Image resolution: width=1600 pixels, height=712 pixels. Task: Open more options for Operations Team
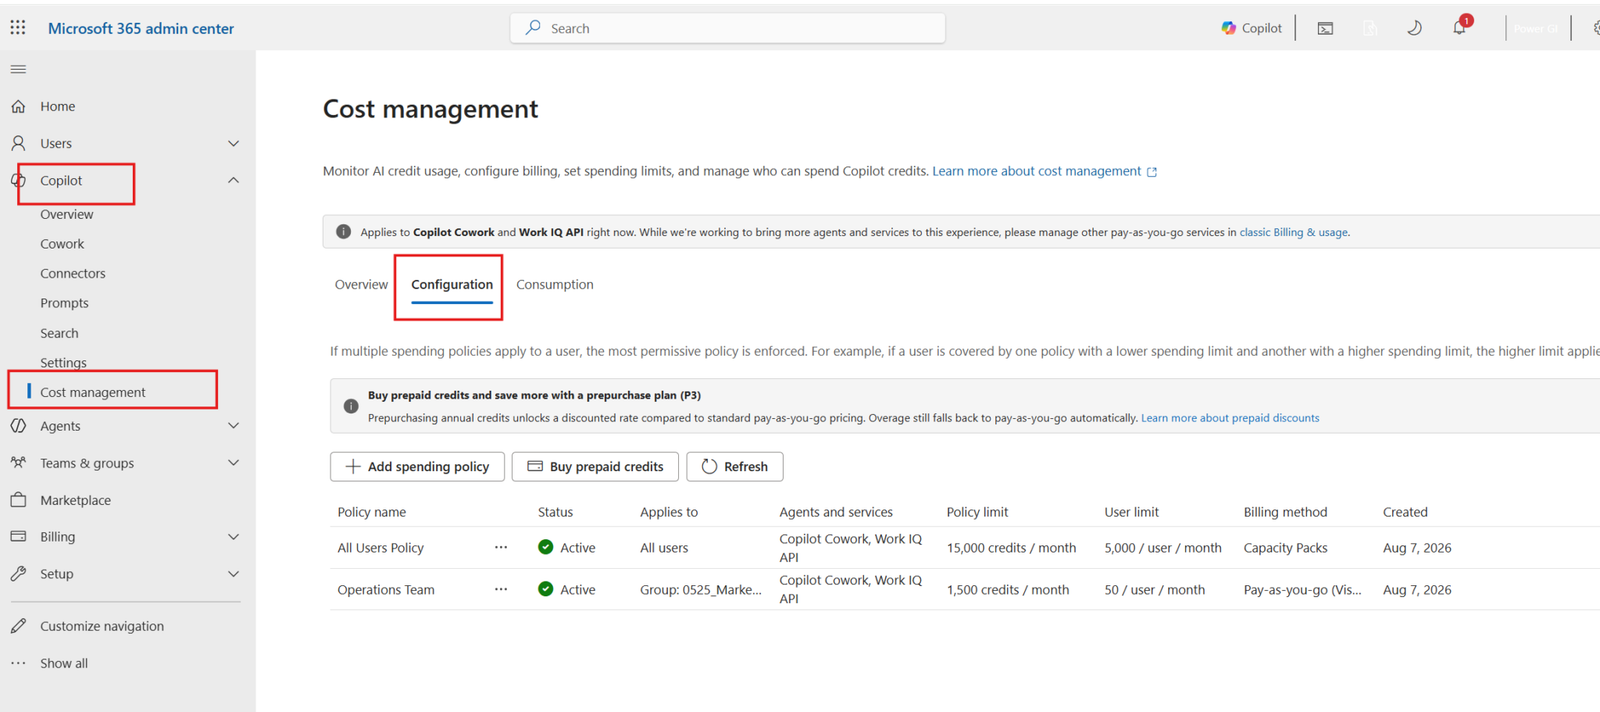tap(501, 590)
